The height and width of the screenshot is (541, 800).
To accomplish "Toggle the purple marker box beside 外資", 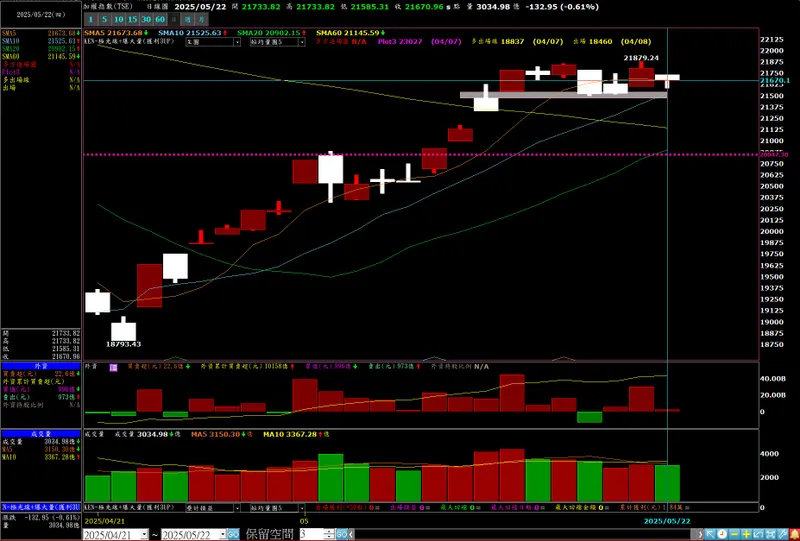I will point(113,367).
